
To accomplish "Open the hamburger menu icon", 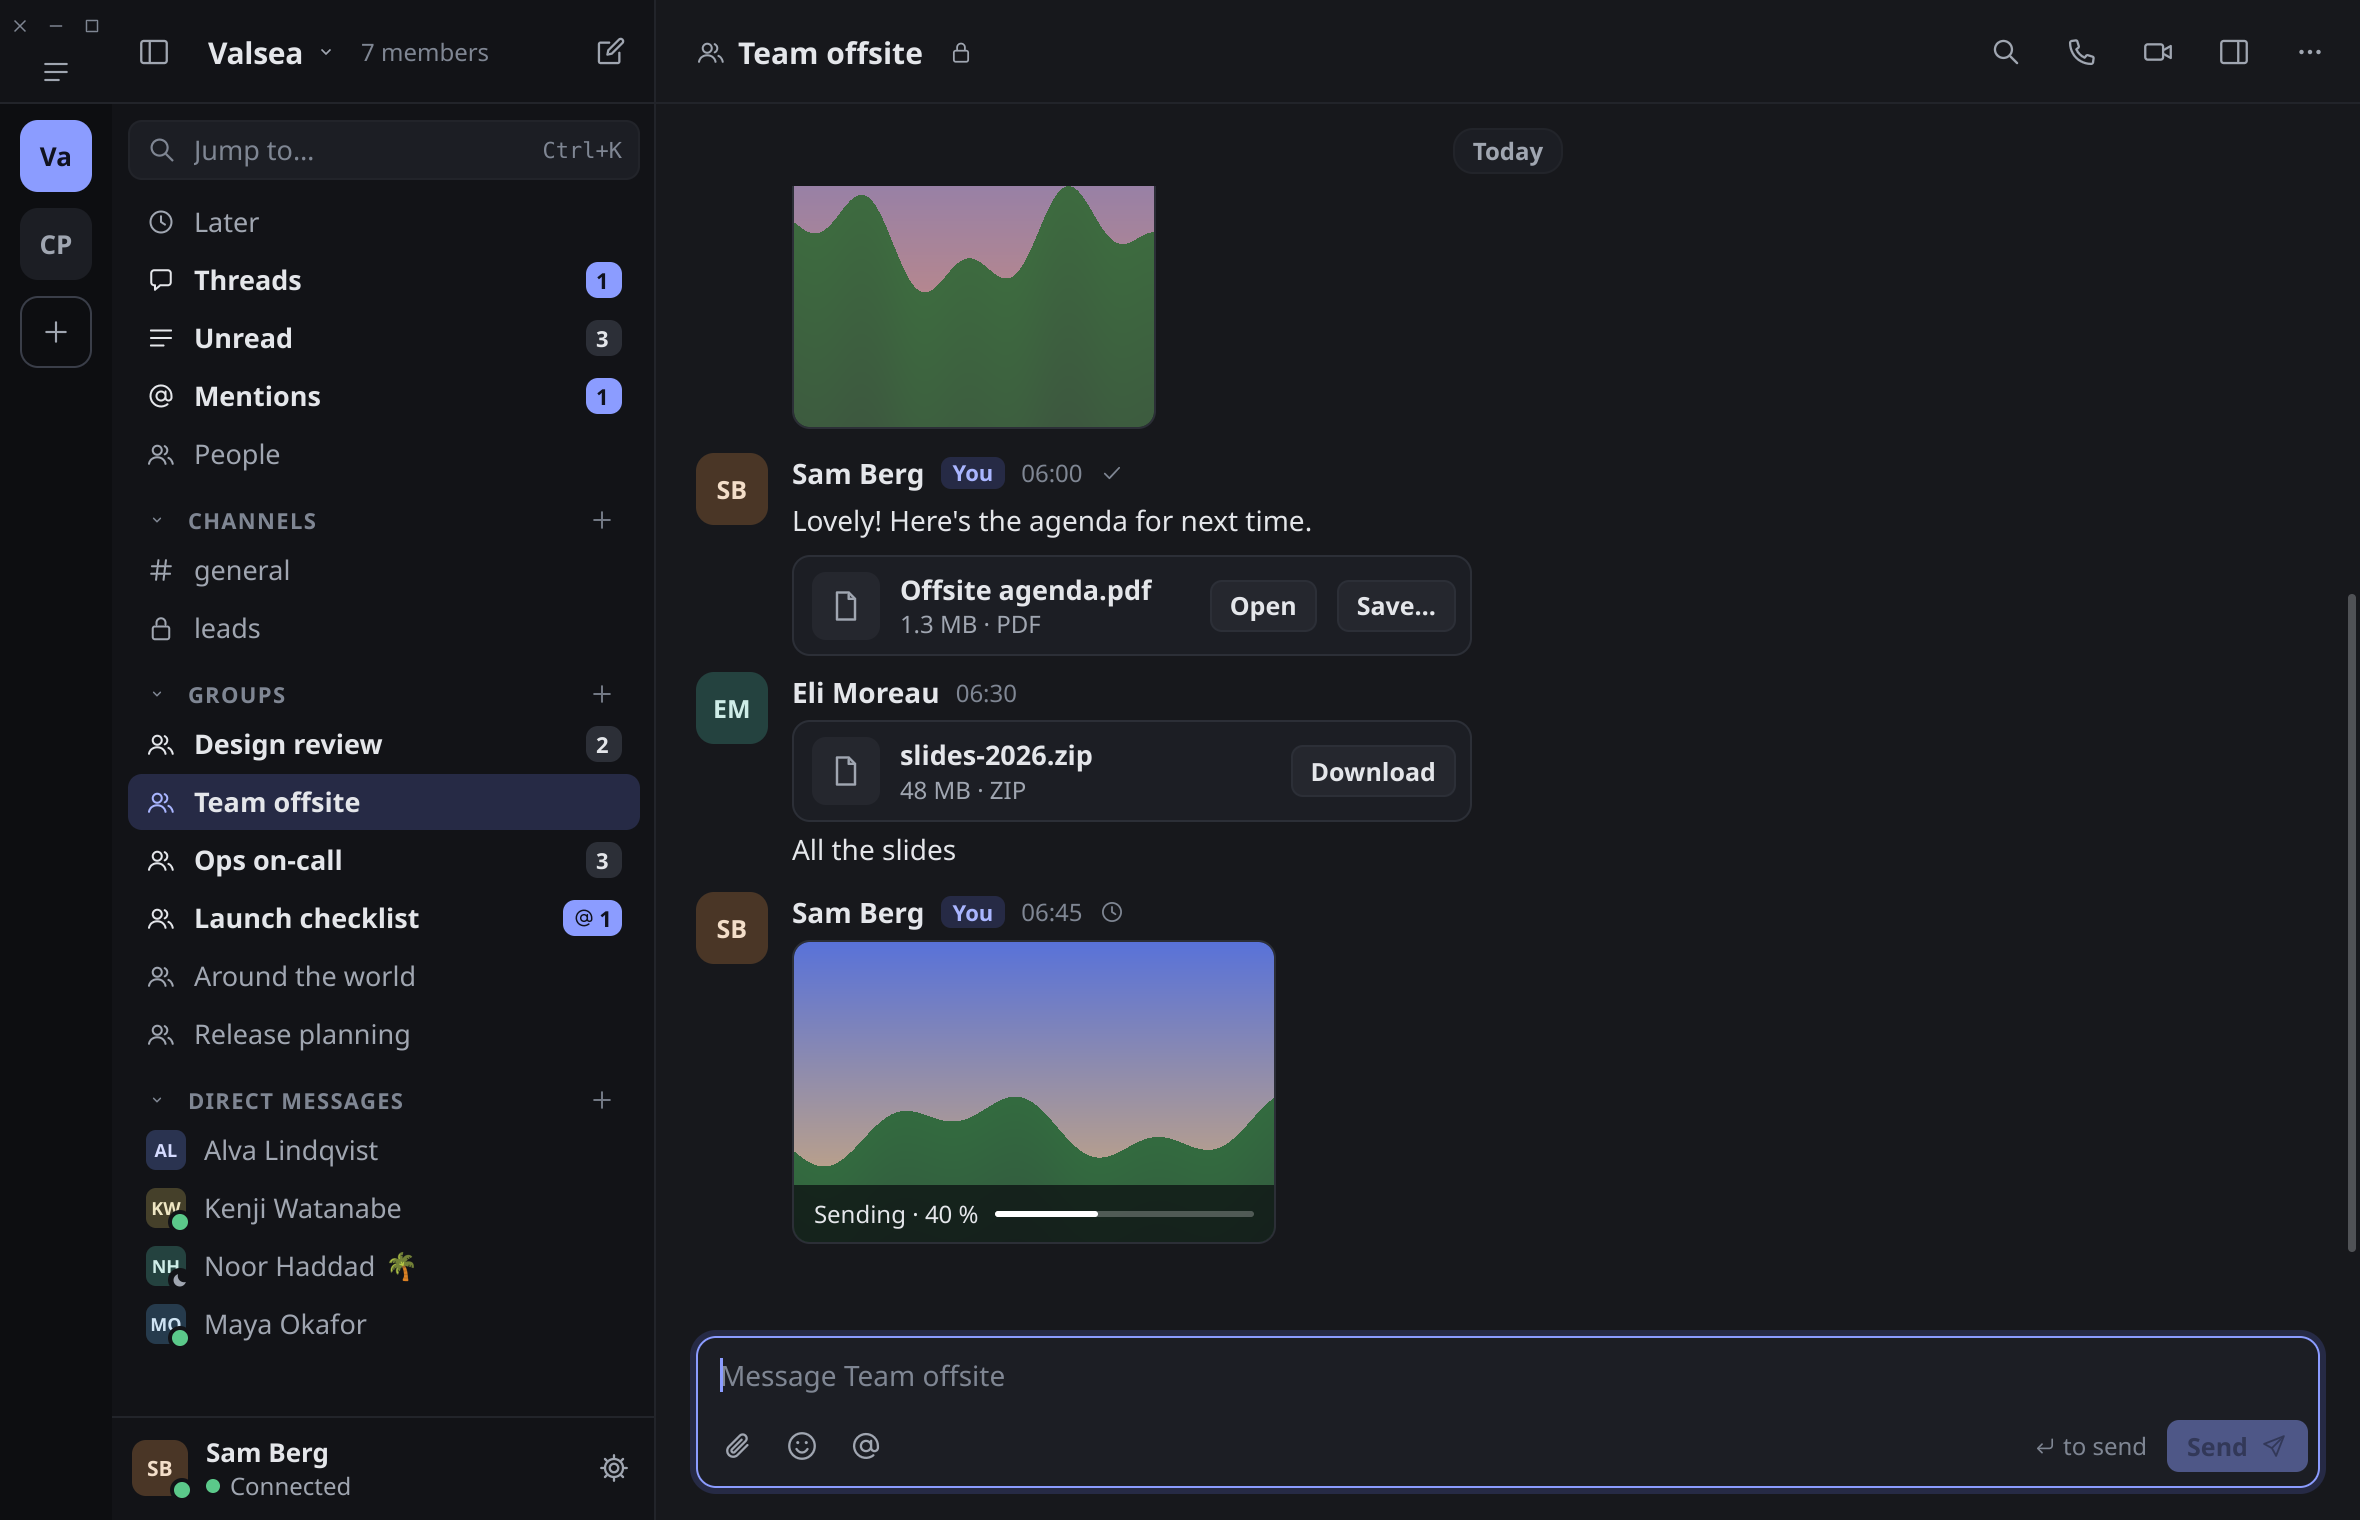I will tap(56, 71).
